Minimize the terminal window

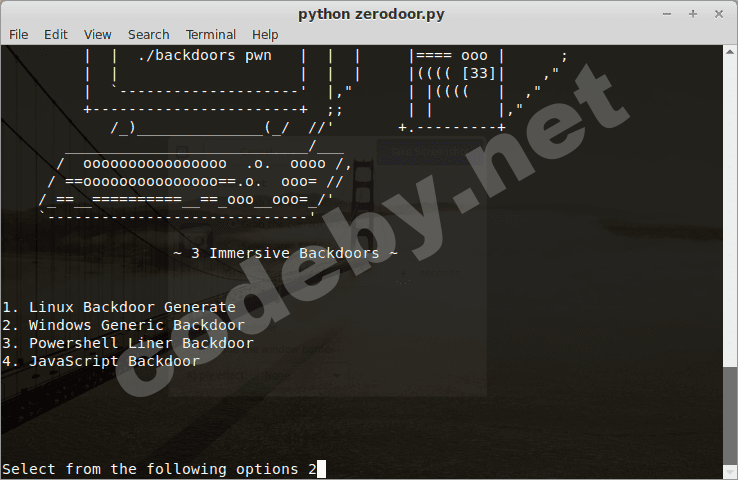click(x=669, y=13)
